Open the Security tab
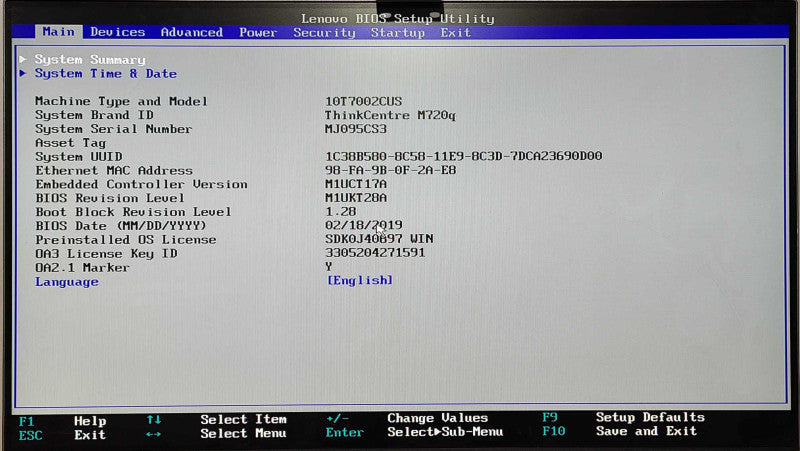The image size is (800, 451). (x=324, y=32)
